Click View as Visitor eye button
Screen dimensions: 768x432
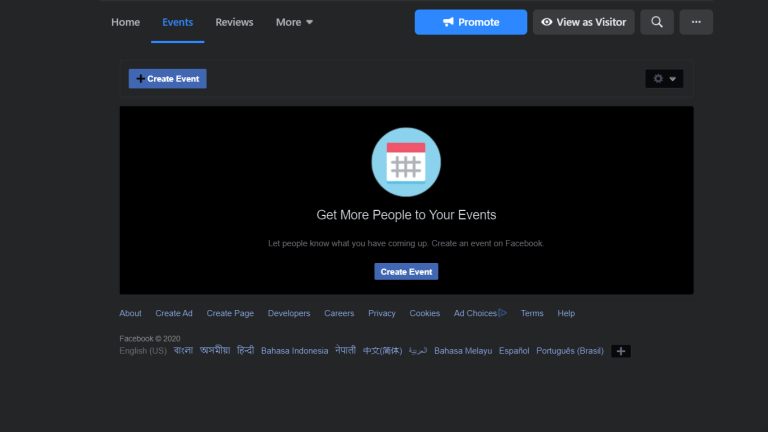(x=583, y=22)
